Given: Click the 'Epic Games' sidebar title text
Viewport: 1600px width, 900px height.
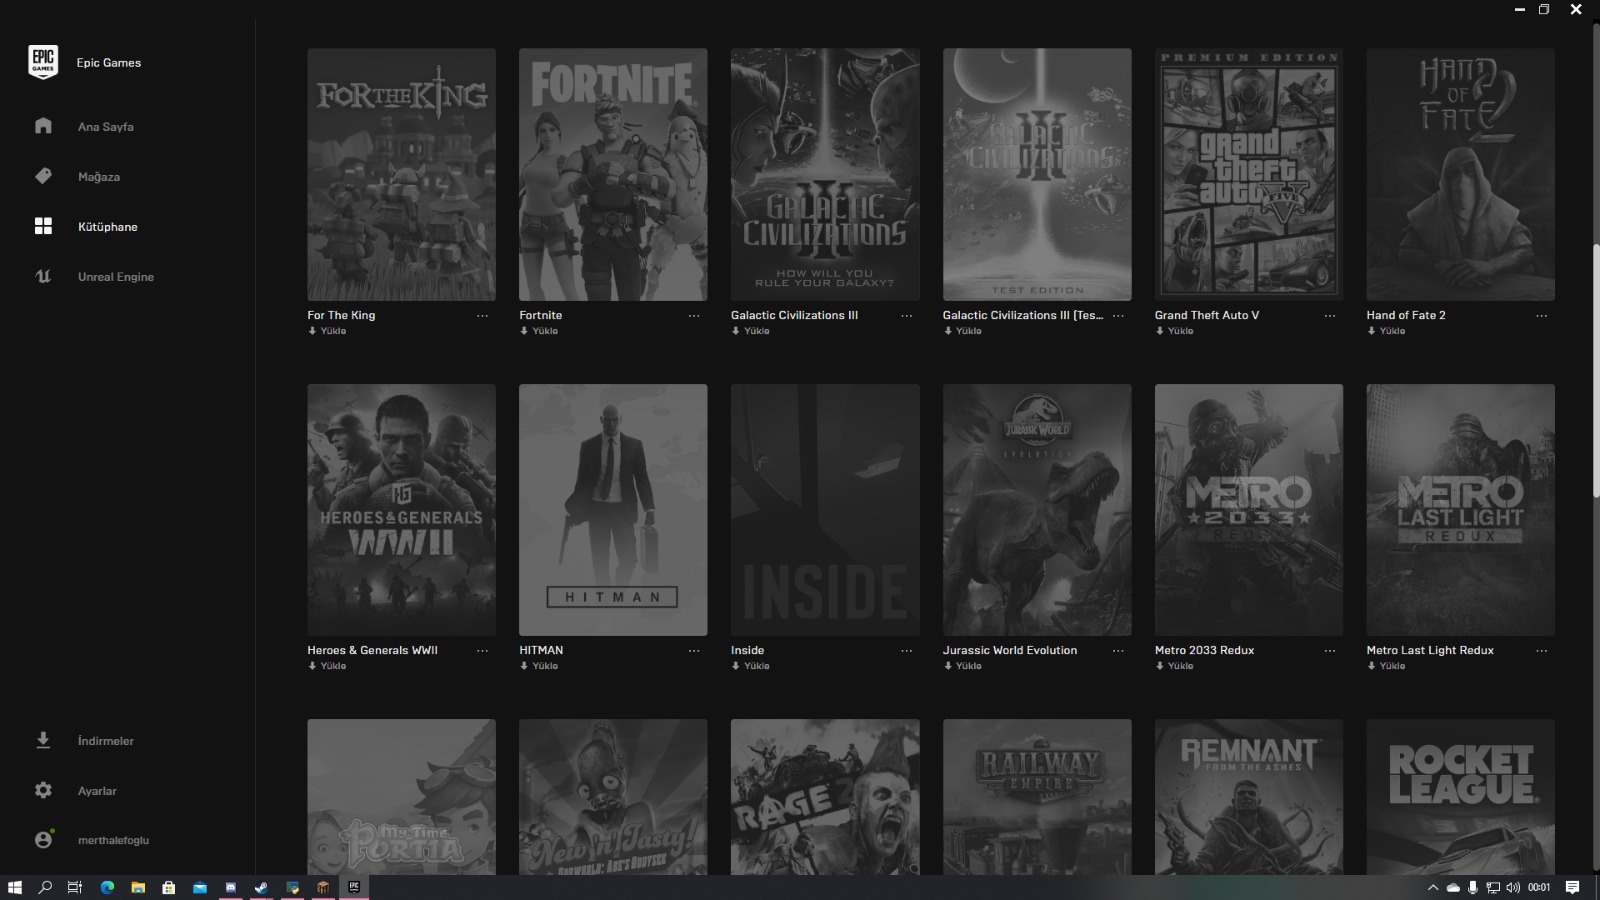Looking at the screenshot, I should pyautogui.click(x=109, y=63).
